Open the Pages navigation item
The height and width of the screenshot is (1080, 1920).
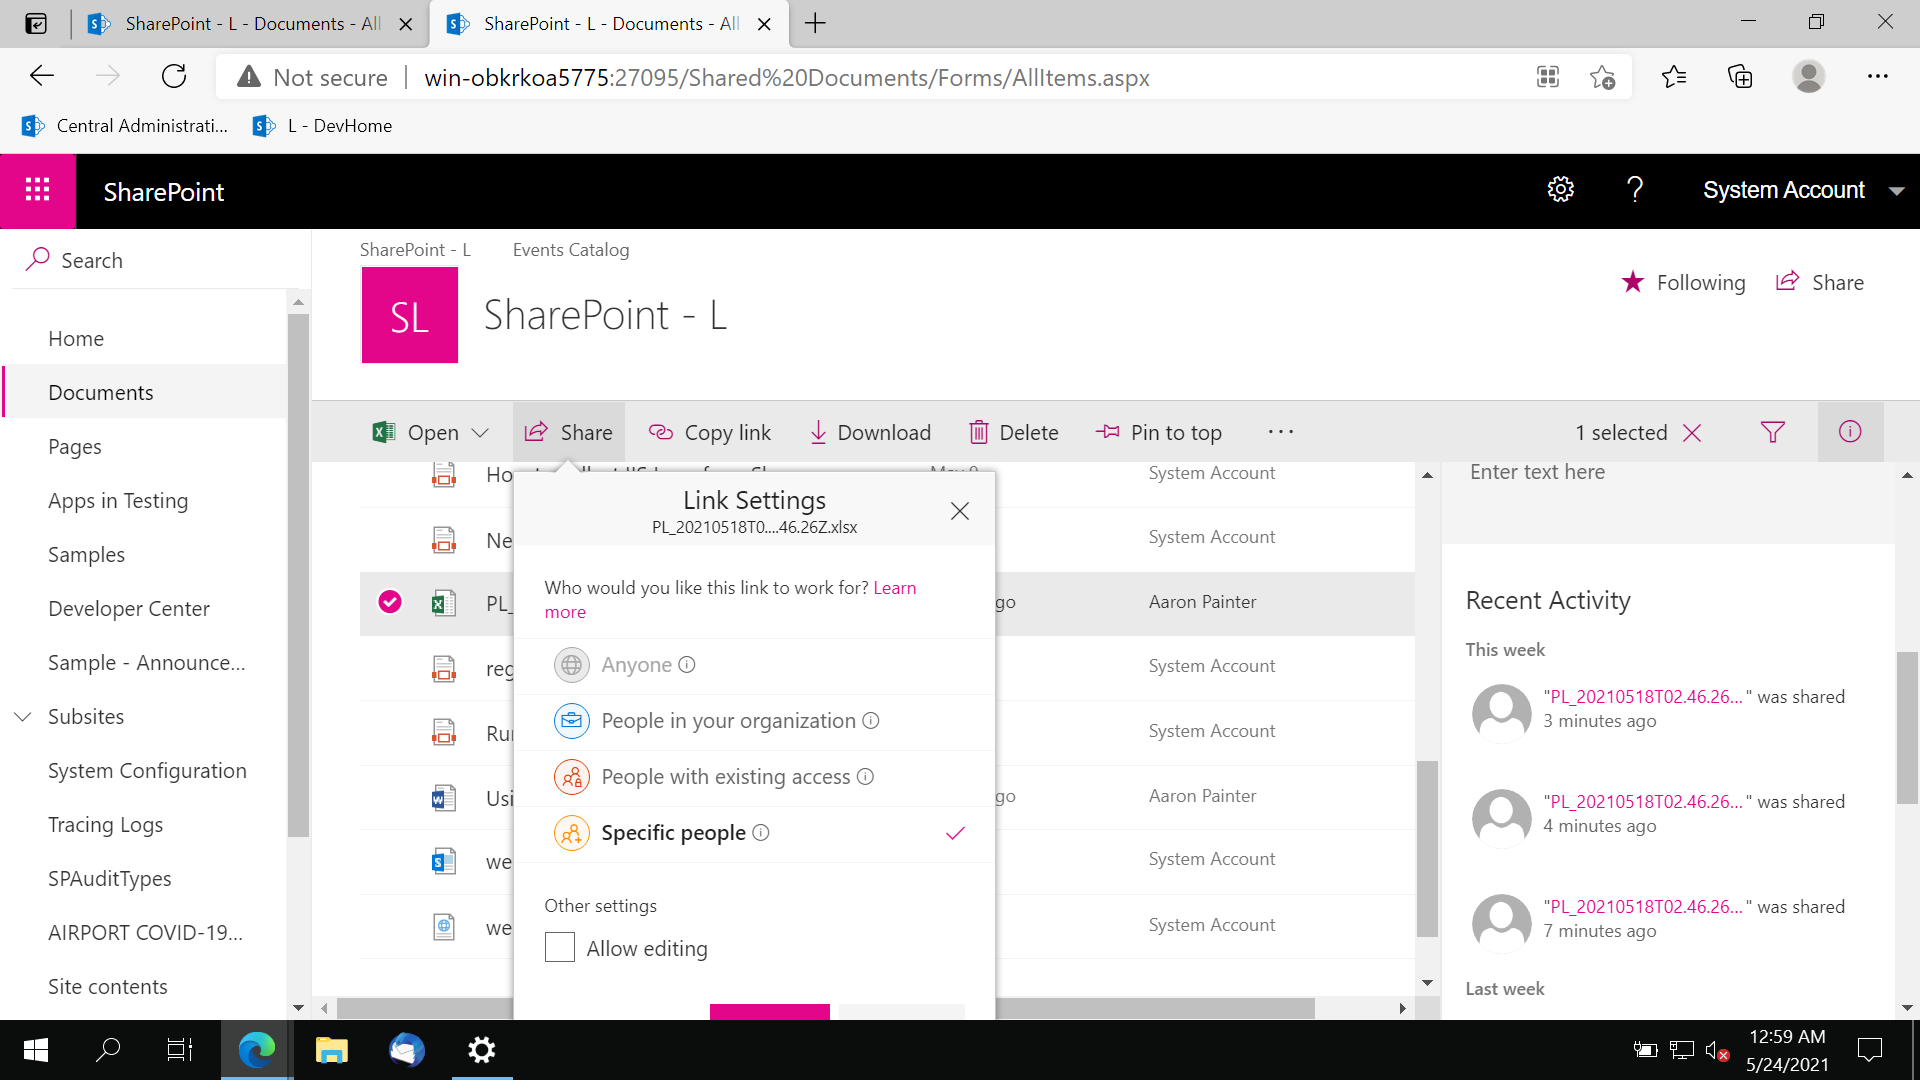pyautogui.click(x=75, y=447)
